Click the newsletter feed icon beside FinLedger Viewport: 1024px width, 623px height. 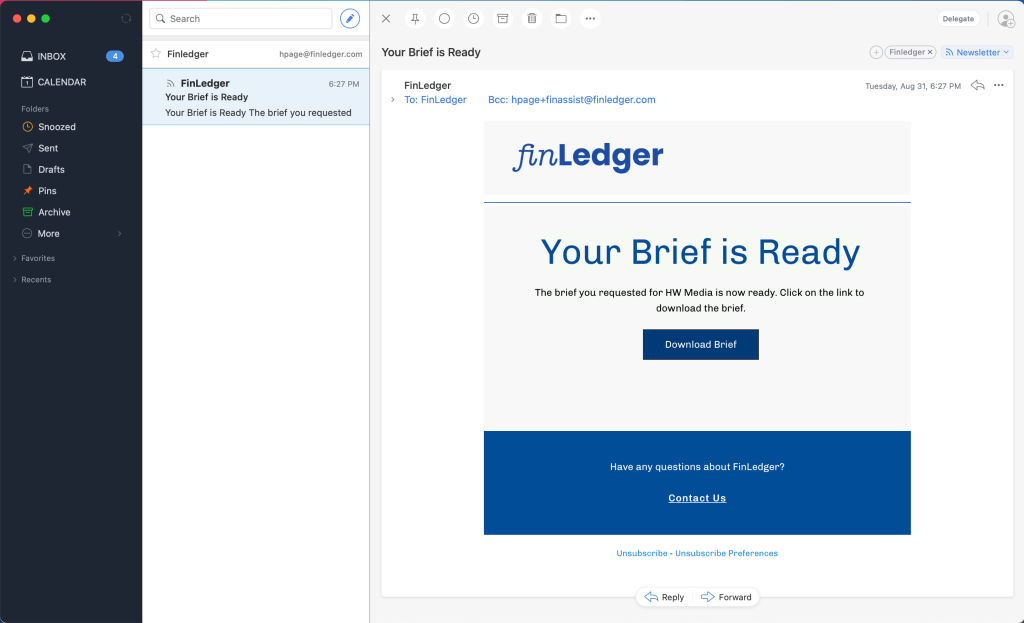pyautogui.click(x=170, y=84)
